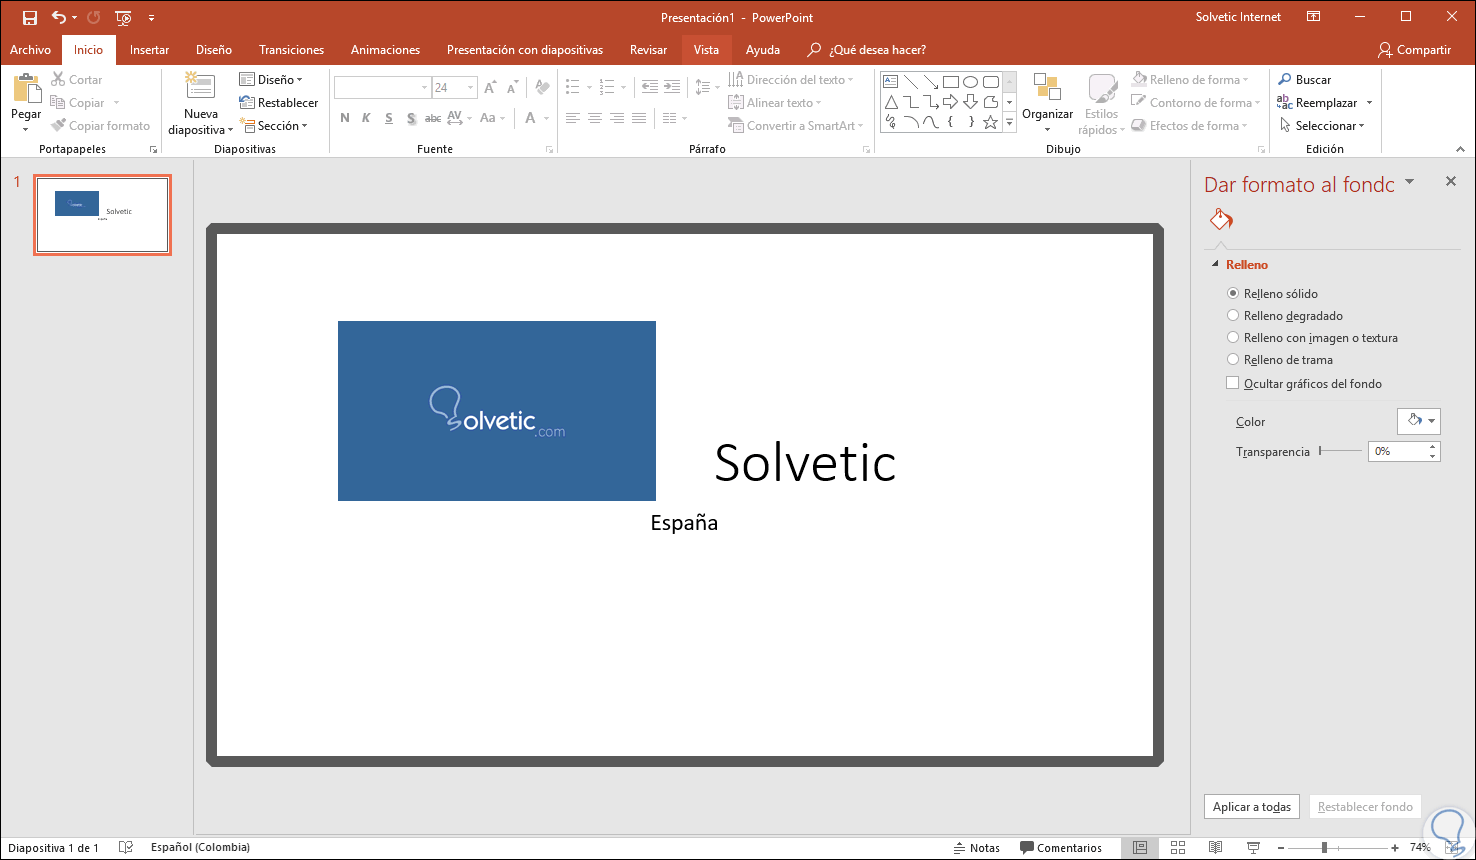The width and height of the screenshot is (1476, 860).
Task: Click the Compartir share button
Action: click(x=1414, y=50)
